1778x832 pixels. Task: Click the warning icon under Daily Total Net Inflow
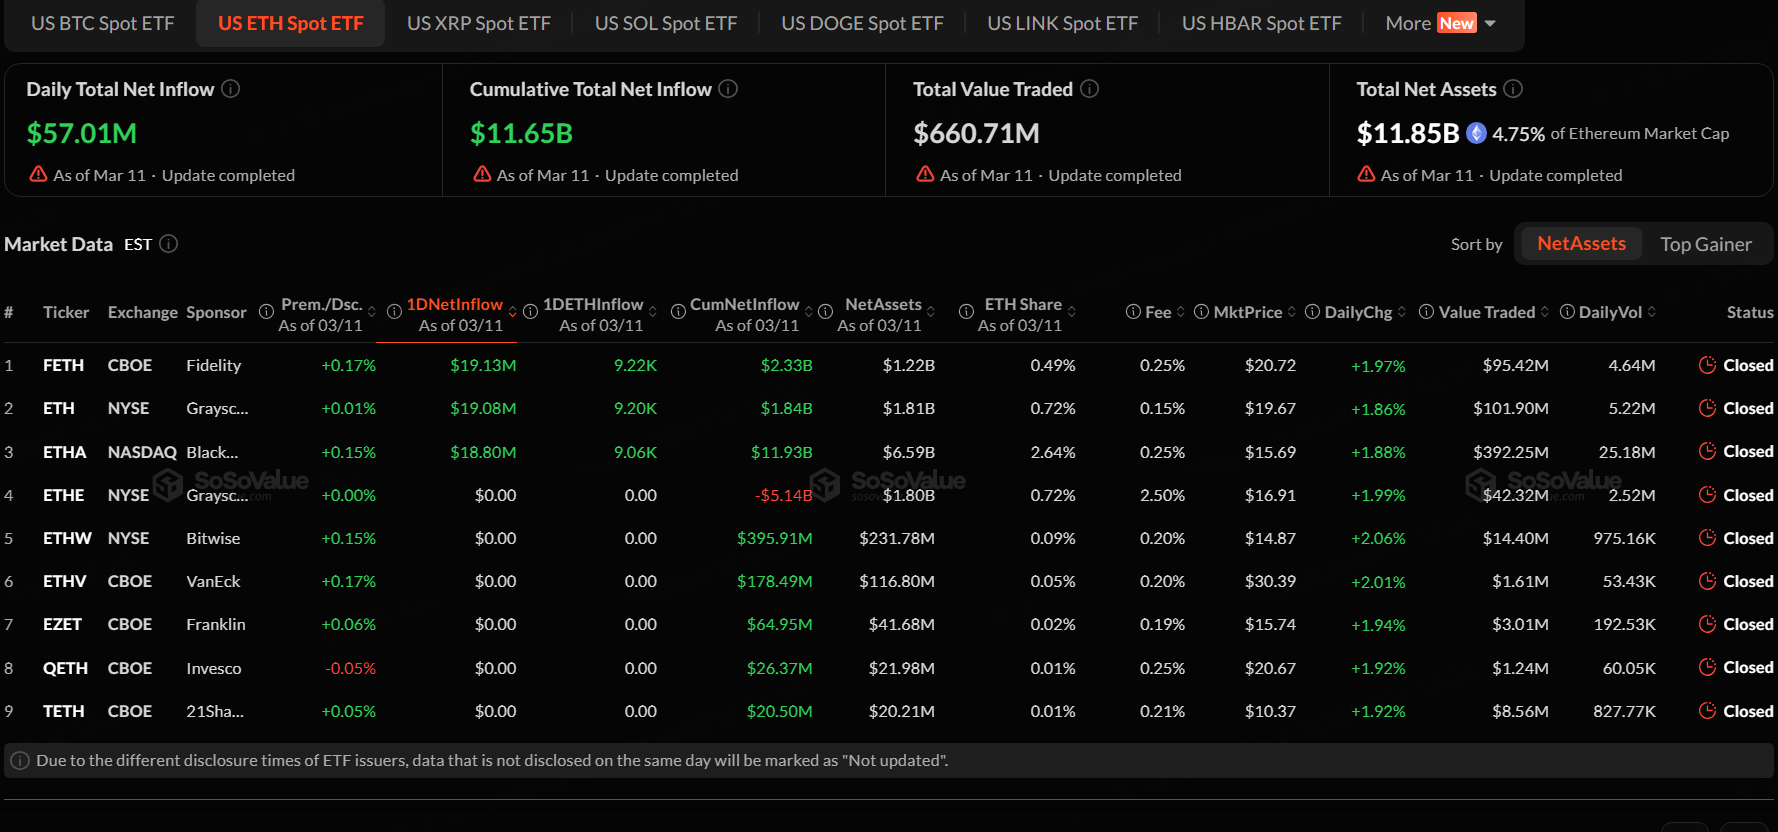(38, 174)
